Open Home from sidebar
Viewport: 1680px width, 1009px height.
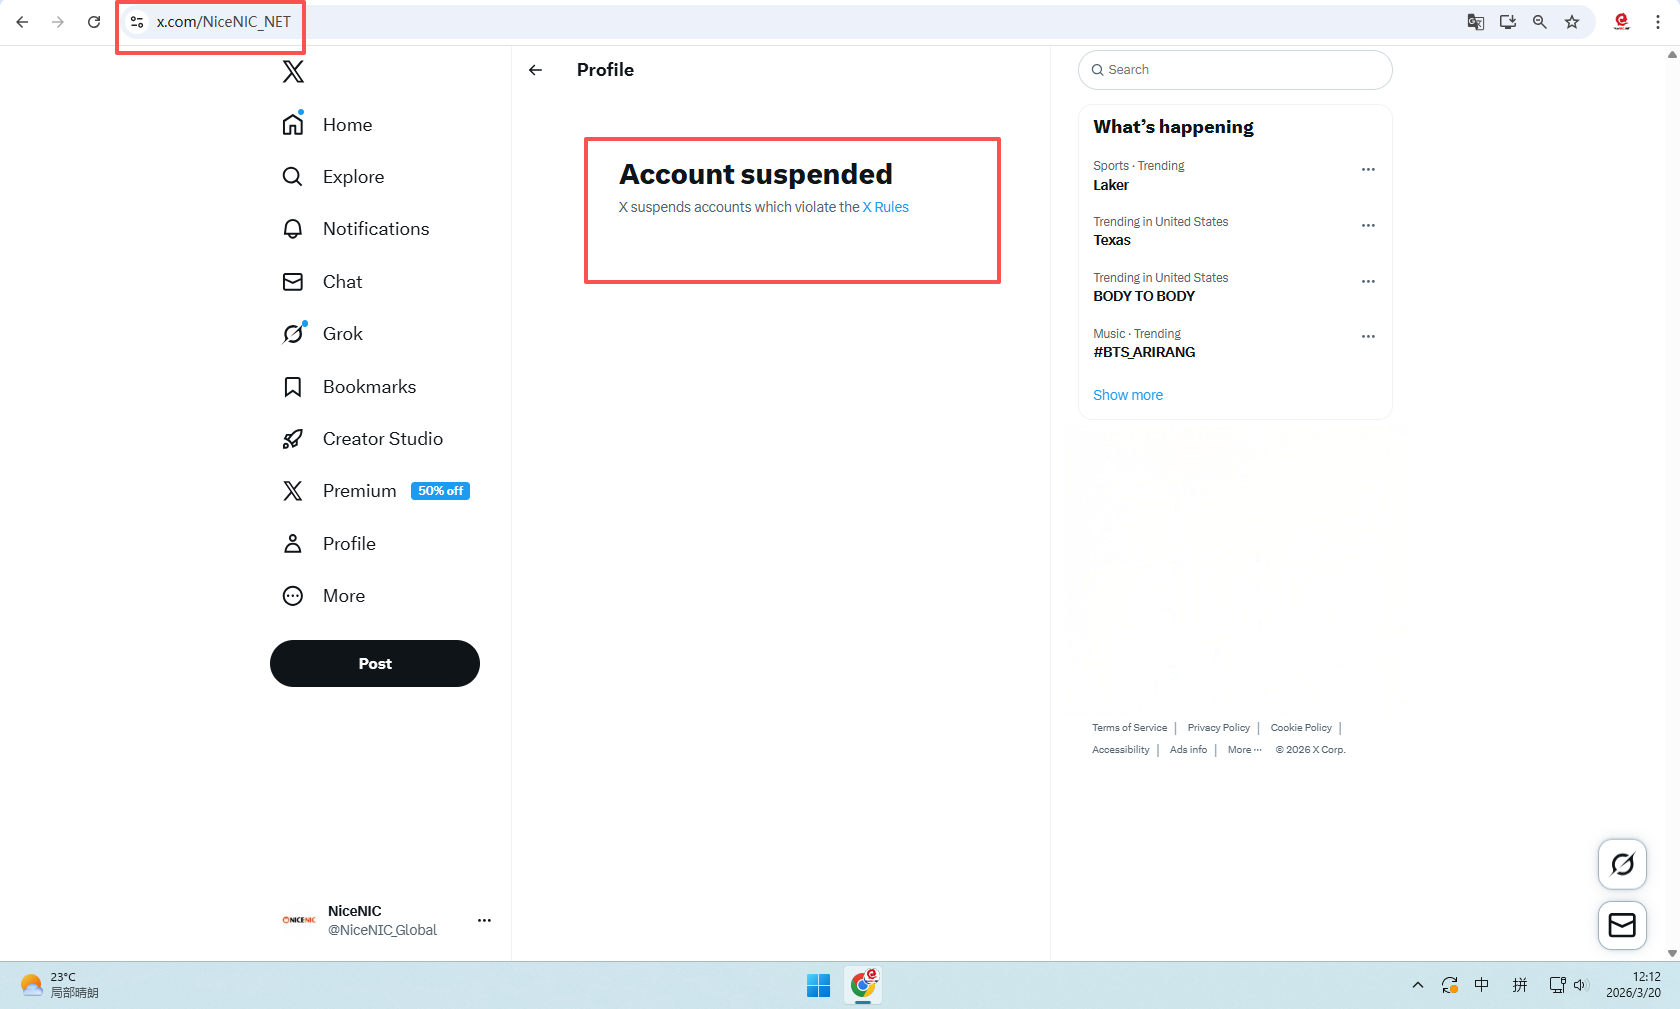(x=328, y=125)
